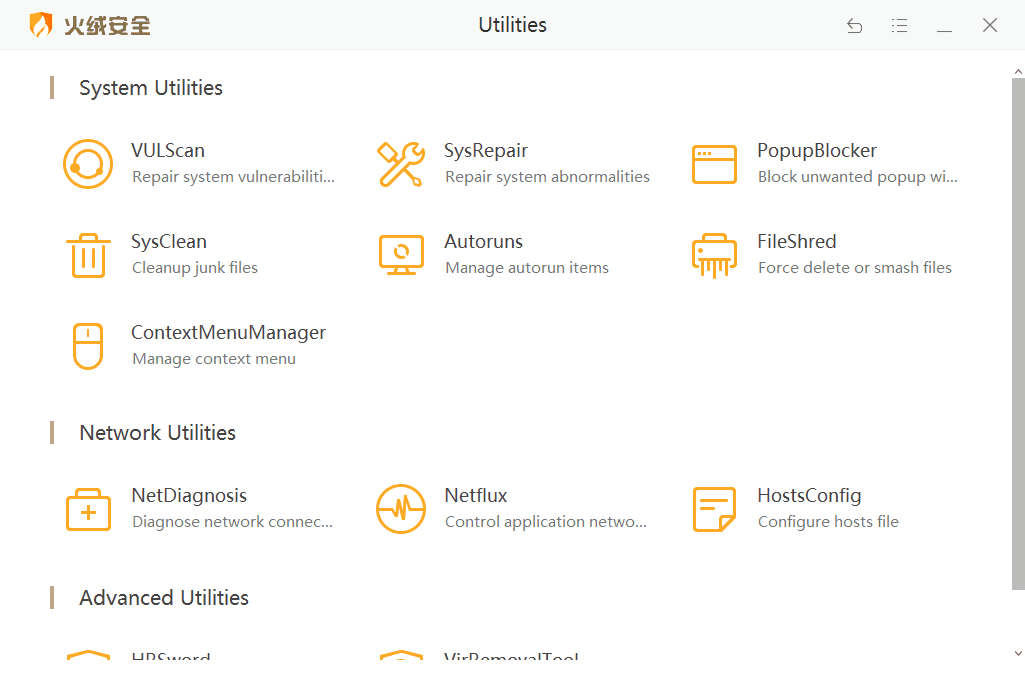Click the SysClean trash can icon
The width and height of the screenshot is (1025, 675).
(88, 255)
